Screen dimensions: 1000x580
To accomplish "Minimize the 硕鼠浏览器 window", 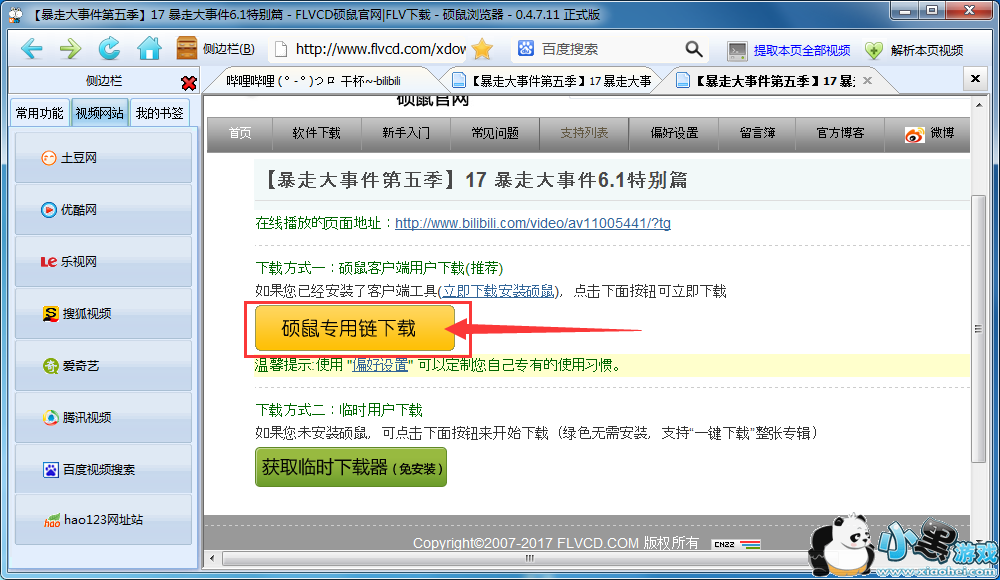I will tap(905, 11).
